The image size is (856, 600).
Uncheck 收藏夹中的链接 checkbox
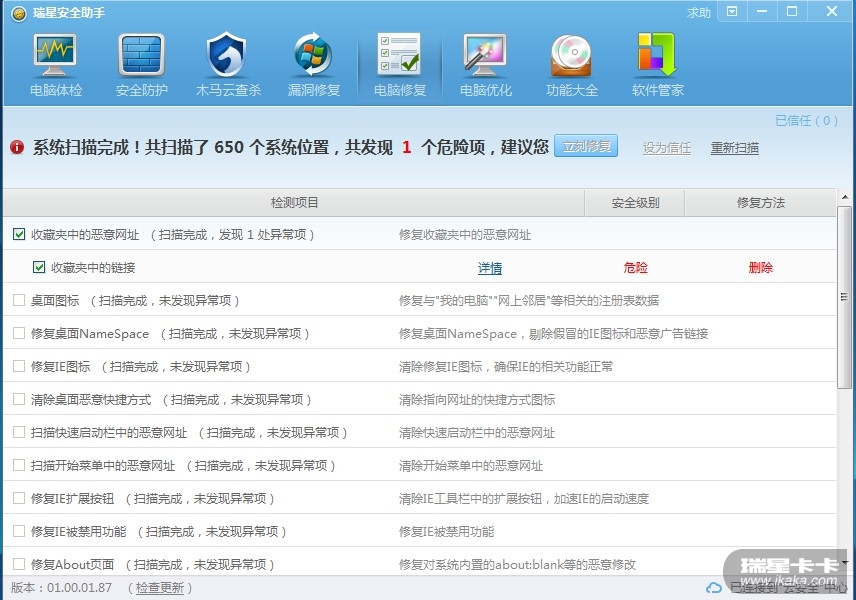[x=39, y=268]
